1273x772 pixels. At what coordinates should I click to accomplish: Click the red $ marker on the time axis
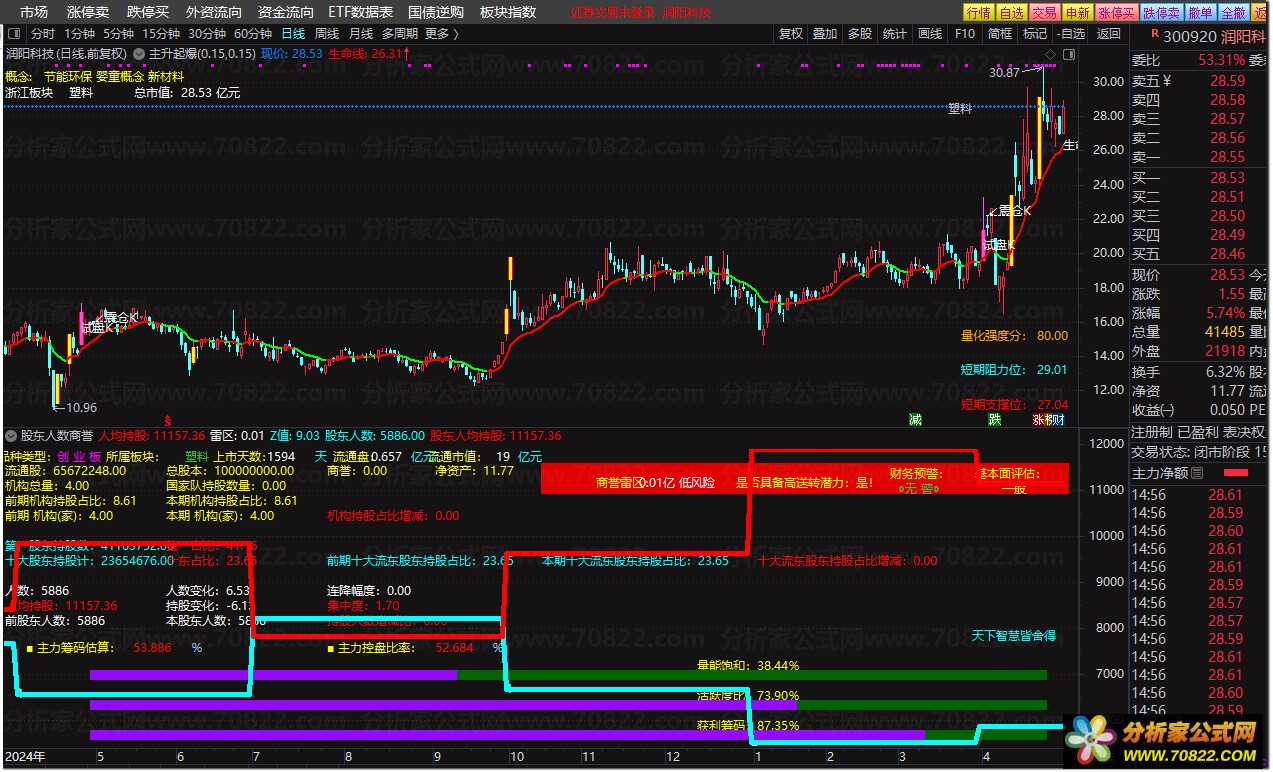pyautogui.click(x=168, y=420)
